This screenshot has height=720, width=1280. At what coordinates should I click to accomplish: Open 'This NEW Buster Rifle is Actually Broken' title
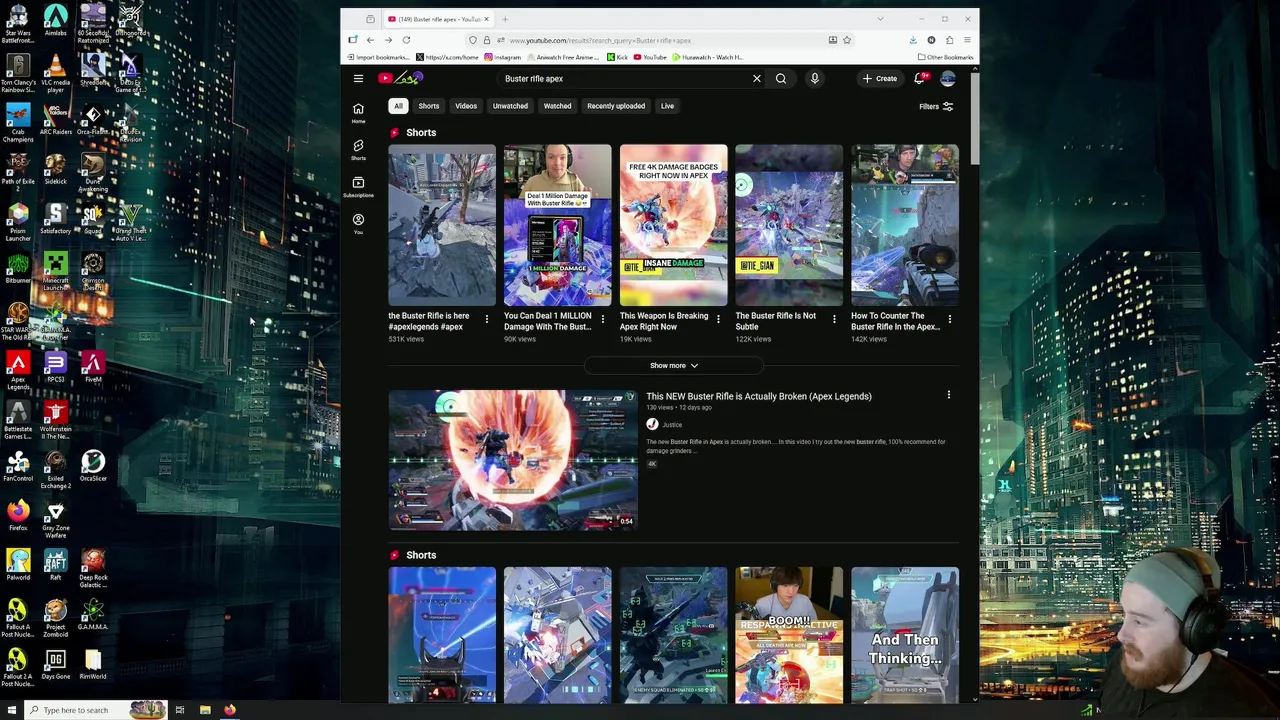(759, 396)
